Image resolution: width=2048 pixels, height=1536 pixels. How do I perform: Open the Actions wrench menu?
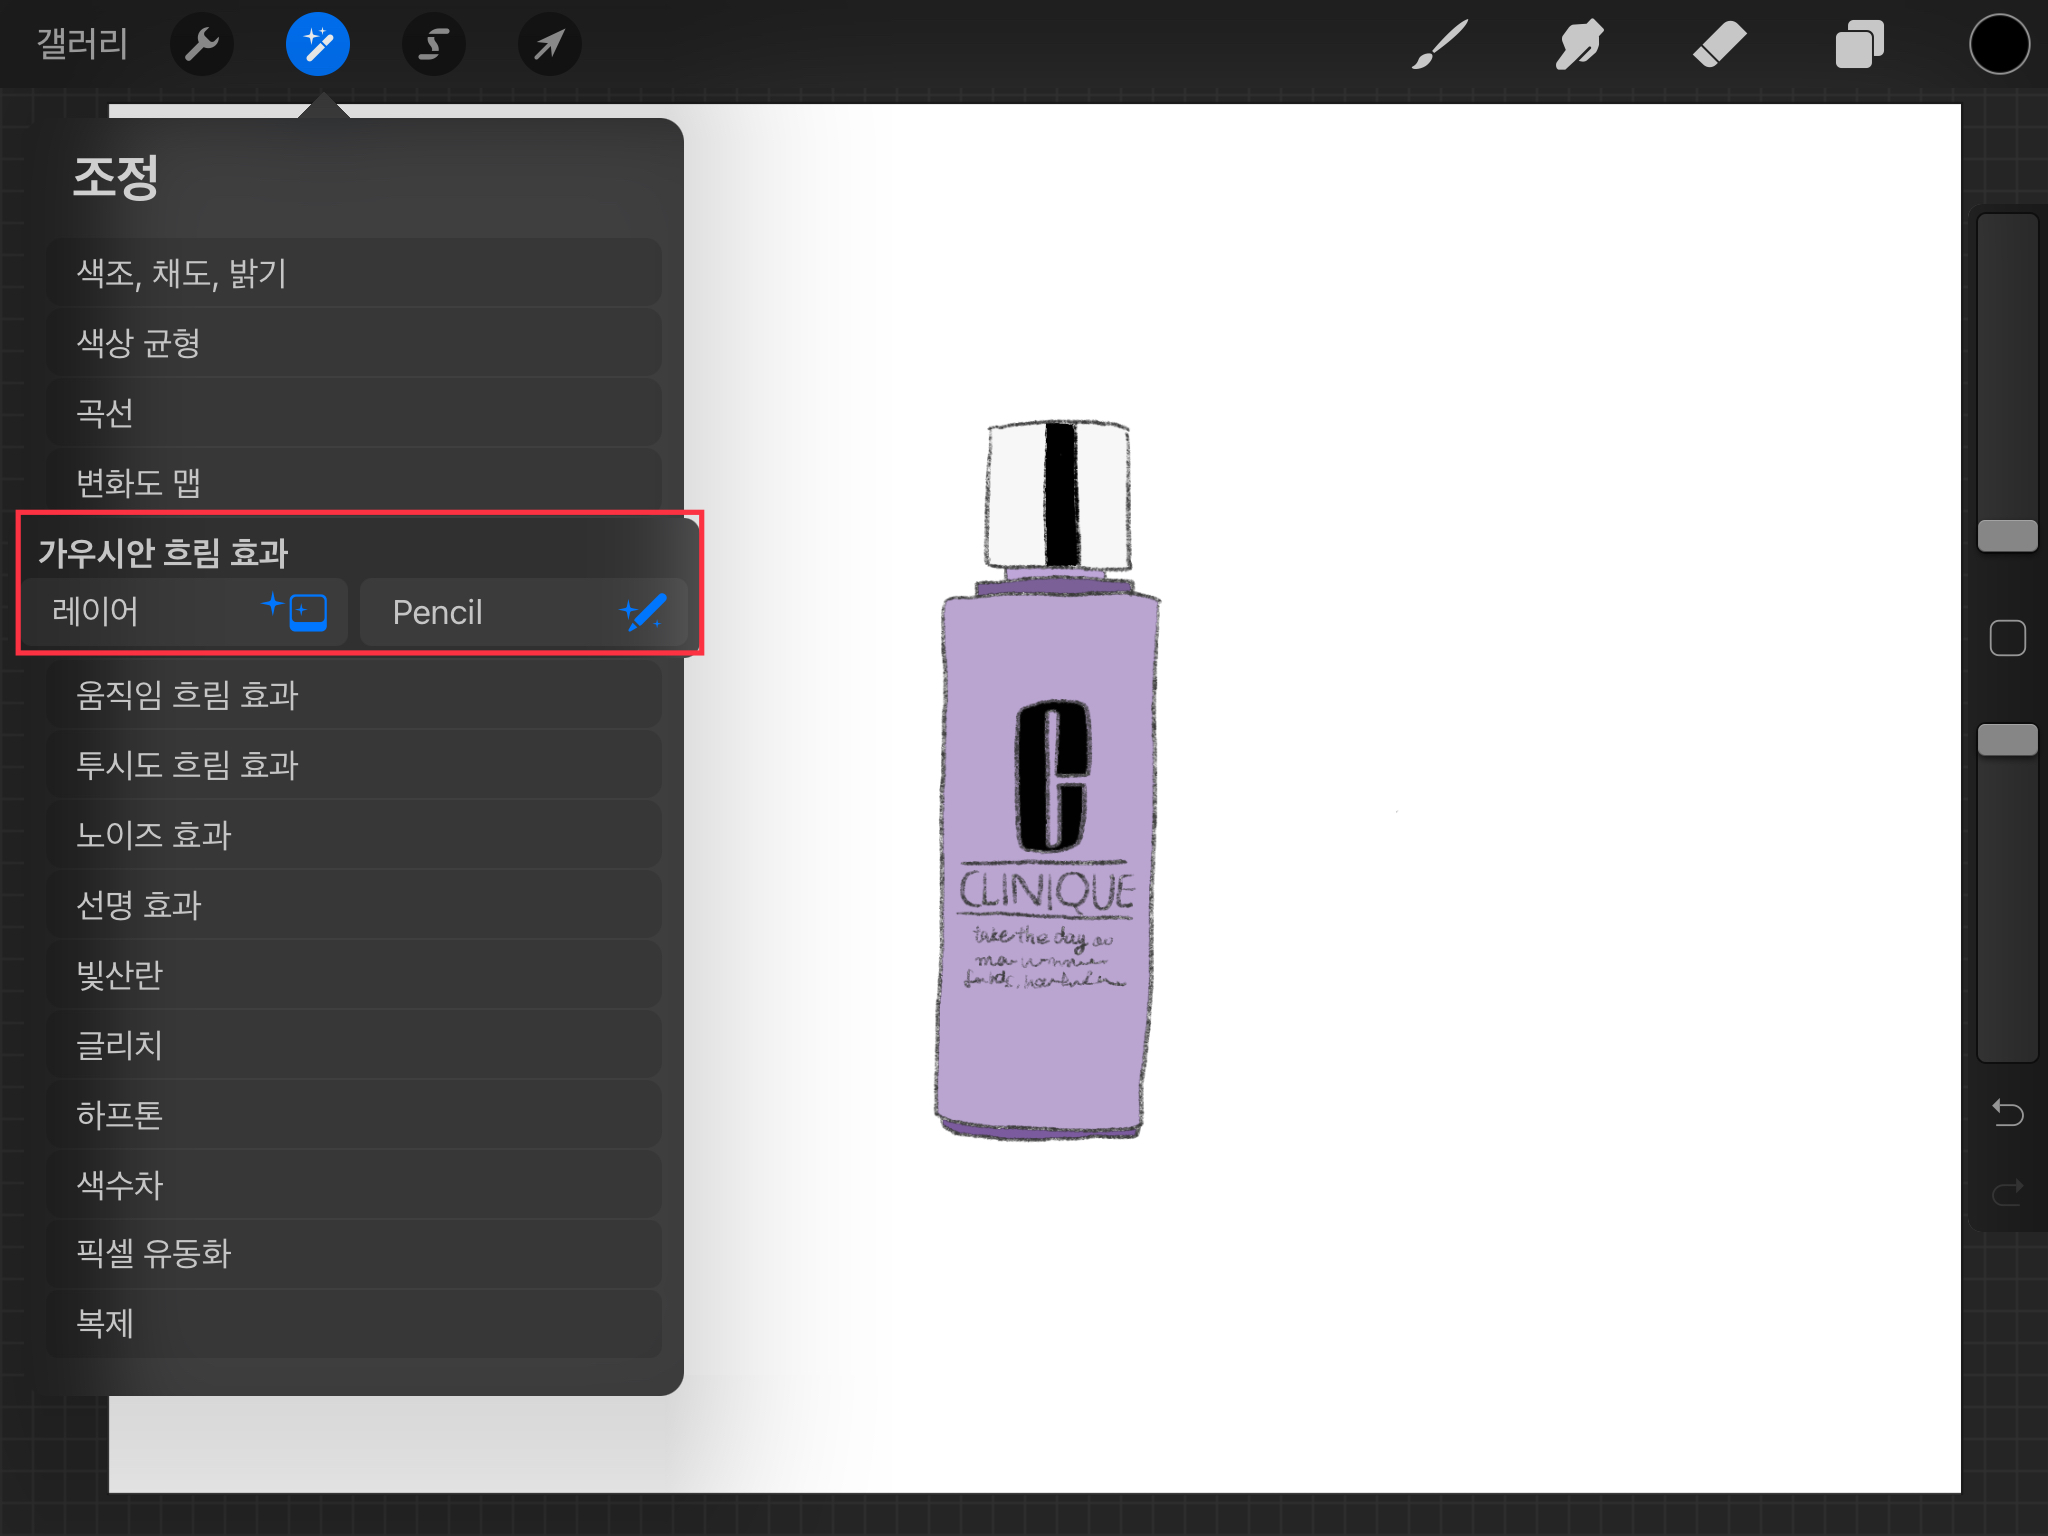[x=202, y=45]
